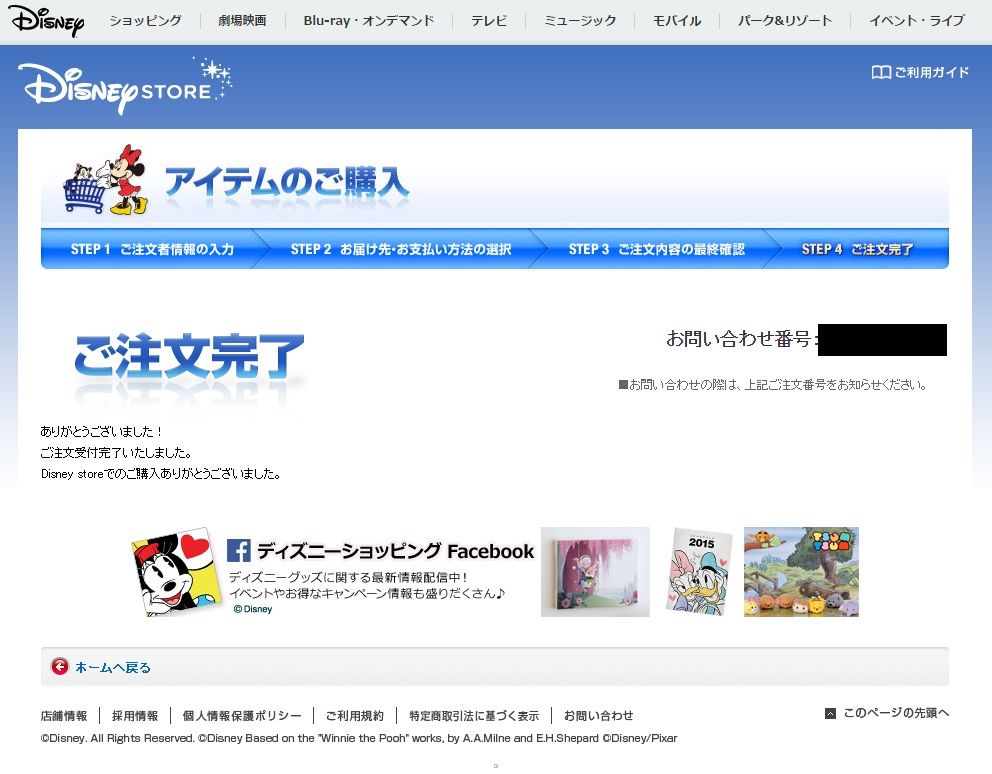Click the ご注文完了 heading

[189, 356]
